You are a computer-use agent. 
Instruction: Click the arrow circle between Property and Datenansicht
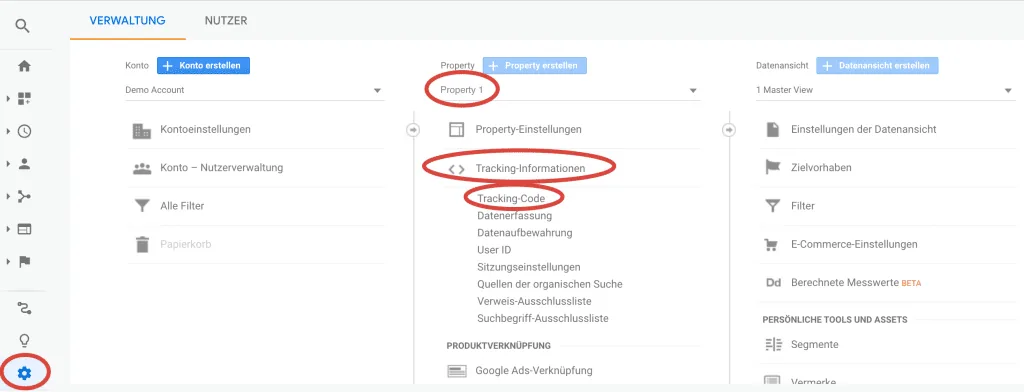(729, 130)
